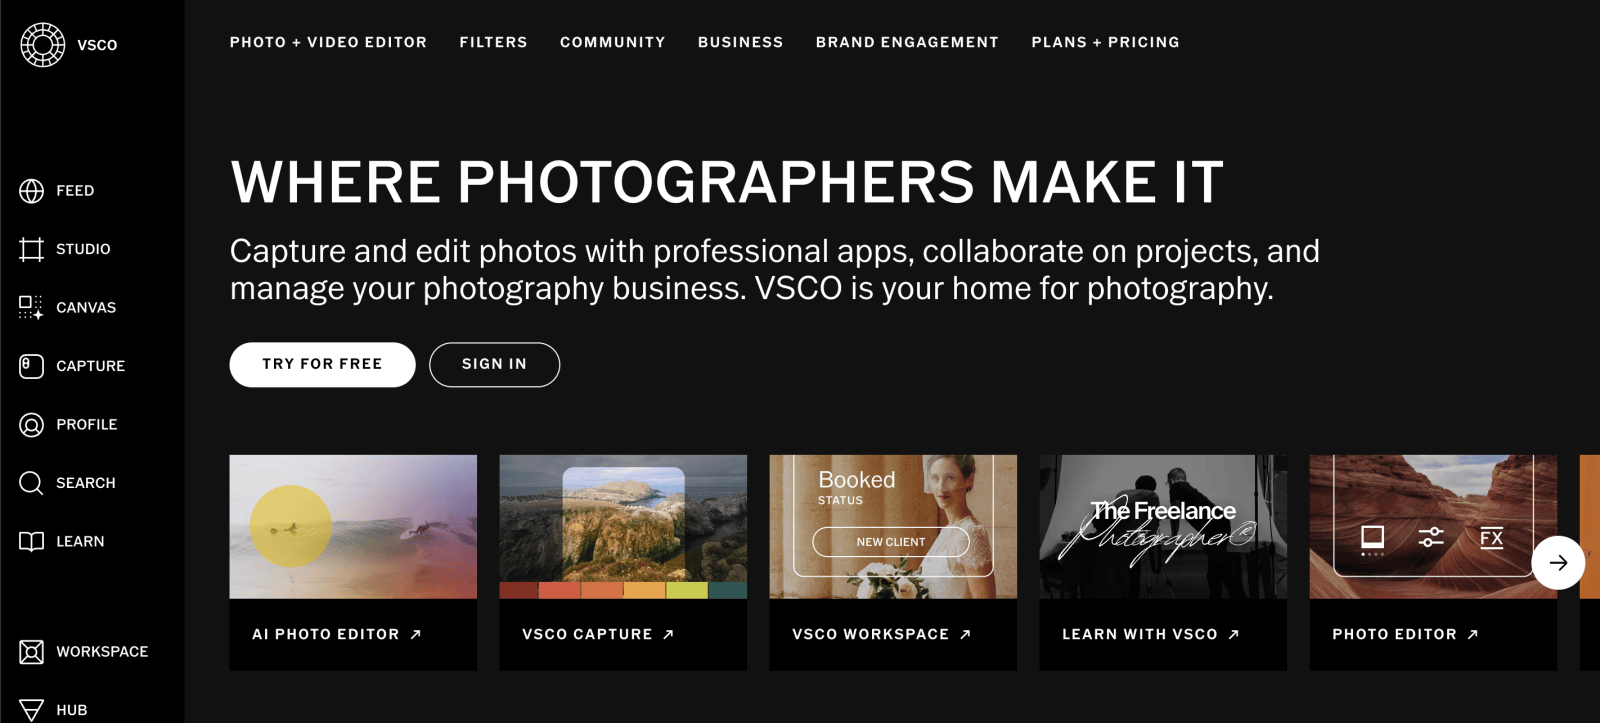Open Photo + Video Editor menu

tap(328, 42)
